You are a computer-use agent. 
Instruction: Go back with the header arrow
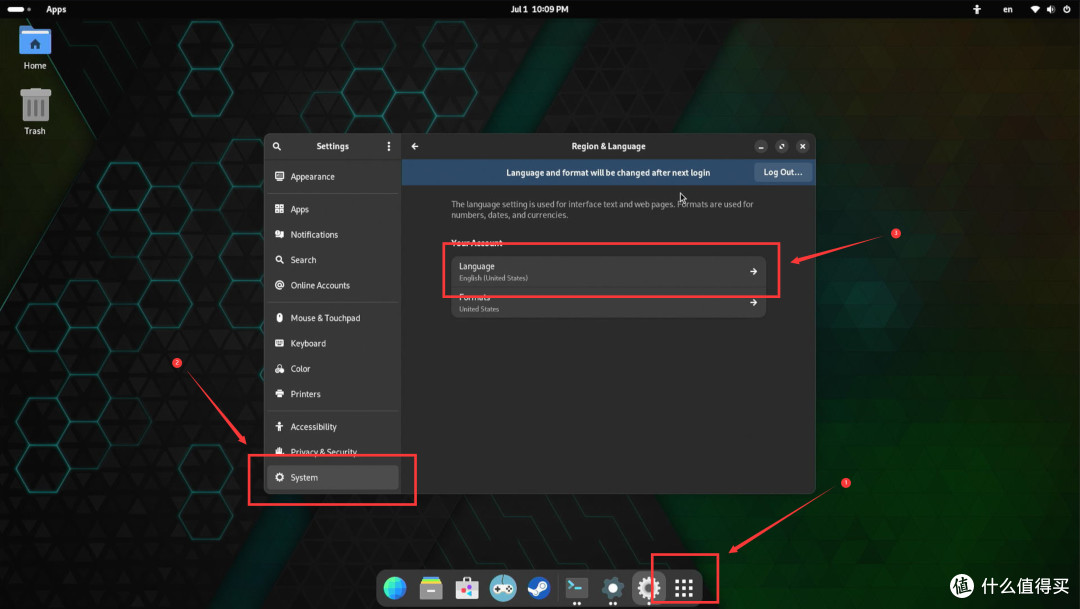pos(415,146)
